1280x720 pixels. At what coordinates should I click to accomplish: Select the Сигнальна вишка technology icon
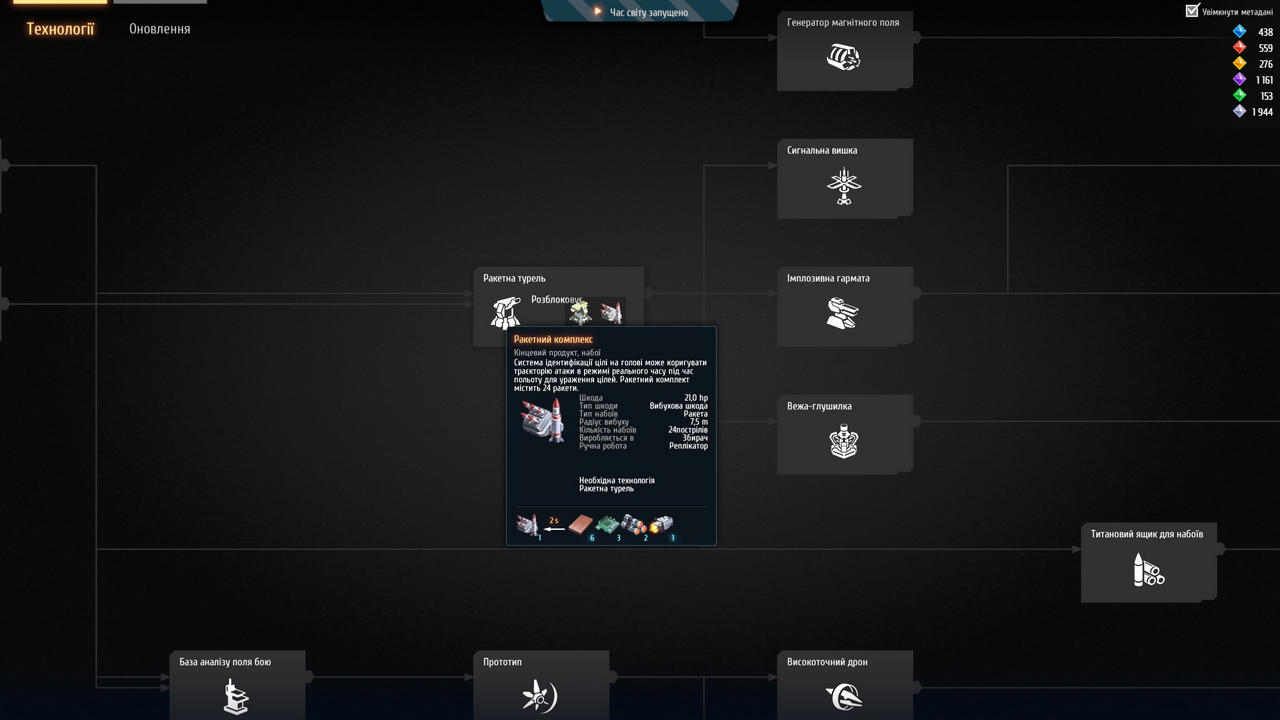click(844, 185)
